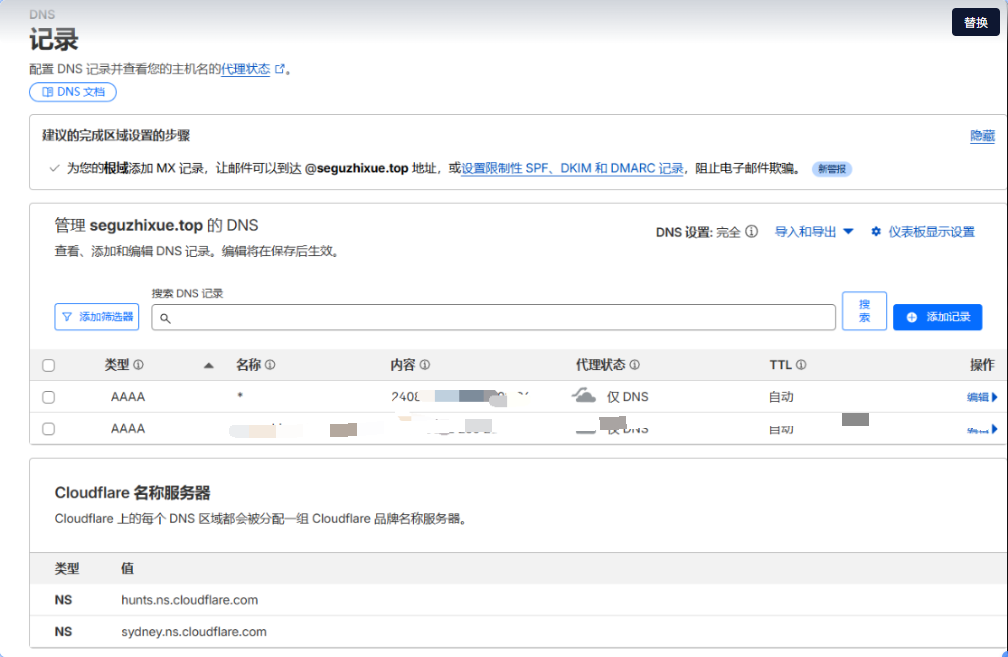Click the info icon beside 类型 column header

coord(139,366)
